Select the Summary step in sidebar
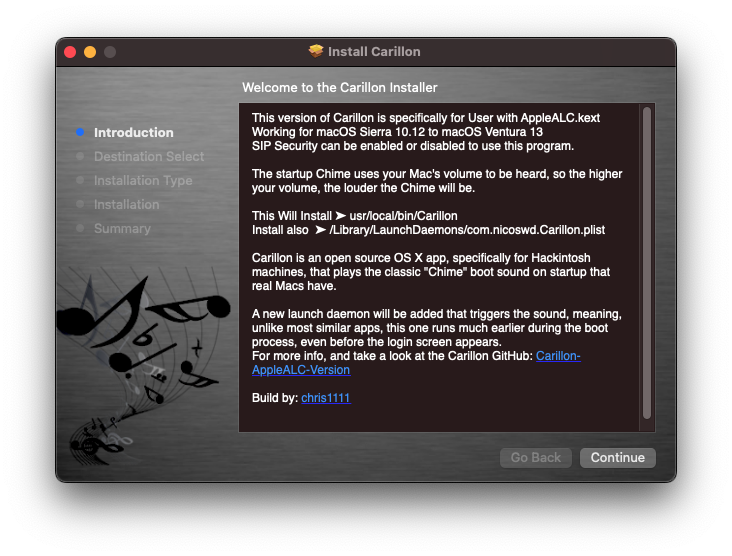This screenshot has height=556, width=732. click(122, 228)
